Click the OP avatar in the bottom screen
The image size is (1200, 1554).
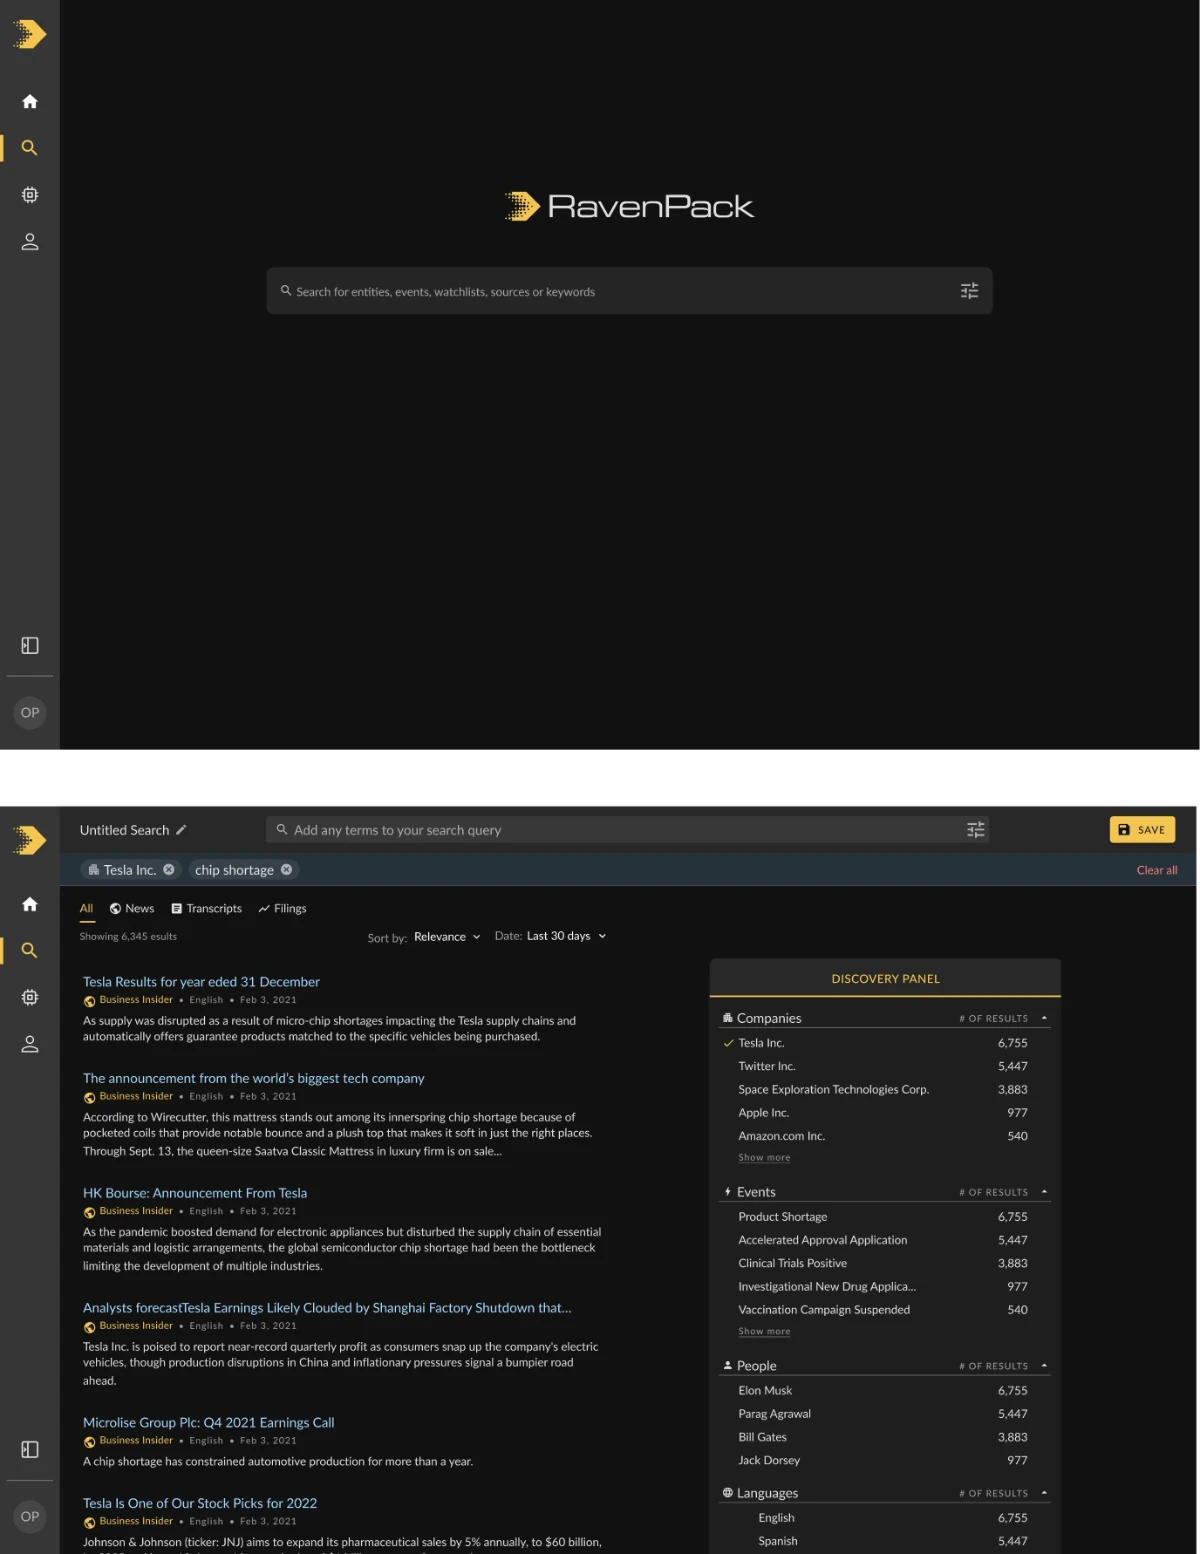pos(30,1516)
